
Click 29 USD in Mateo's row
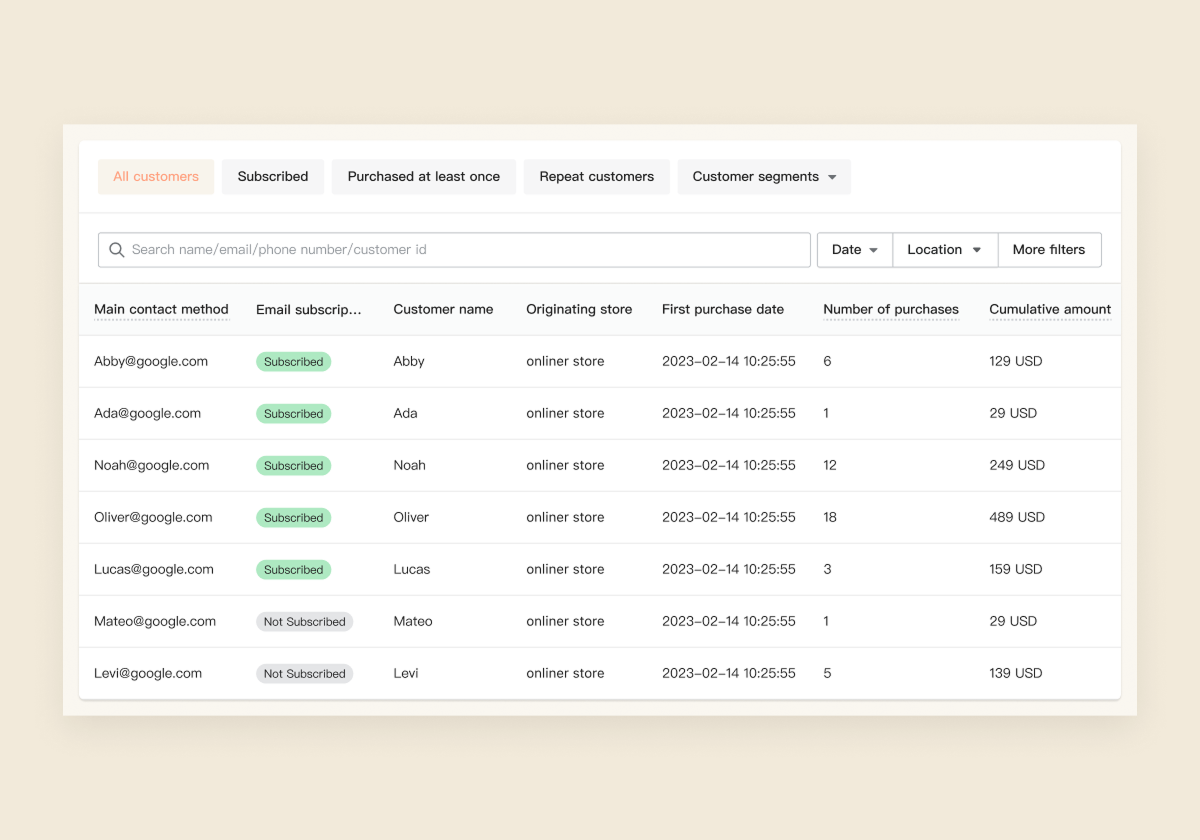tap(1013, 622)
